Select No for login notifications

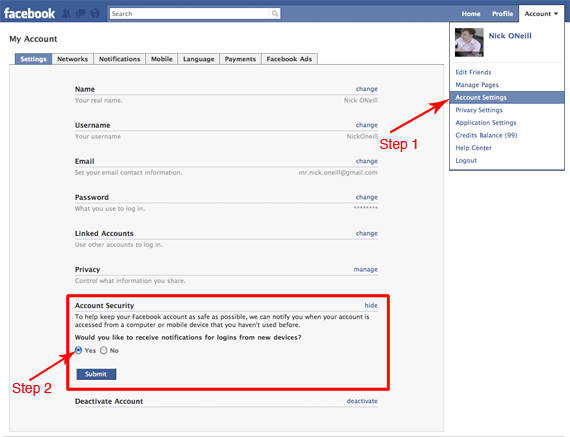pyautogui.click(x=104, y=350)
